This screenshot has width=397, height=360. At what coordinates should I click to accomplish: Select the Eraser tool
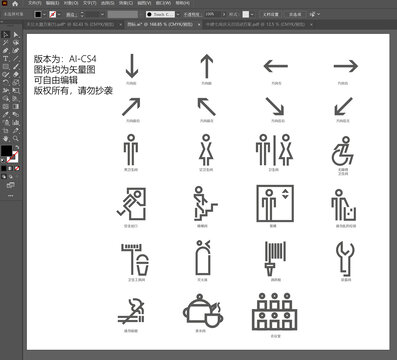click(16, 75)
